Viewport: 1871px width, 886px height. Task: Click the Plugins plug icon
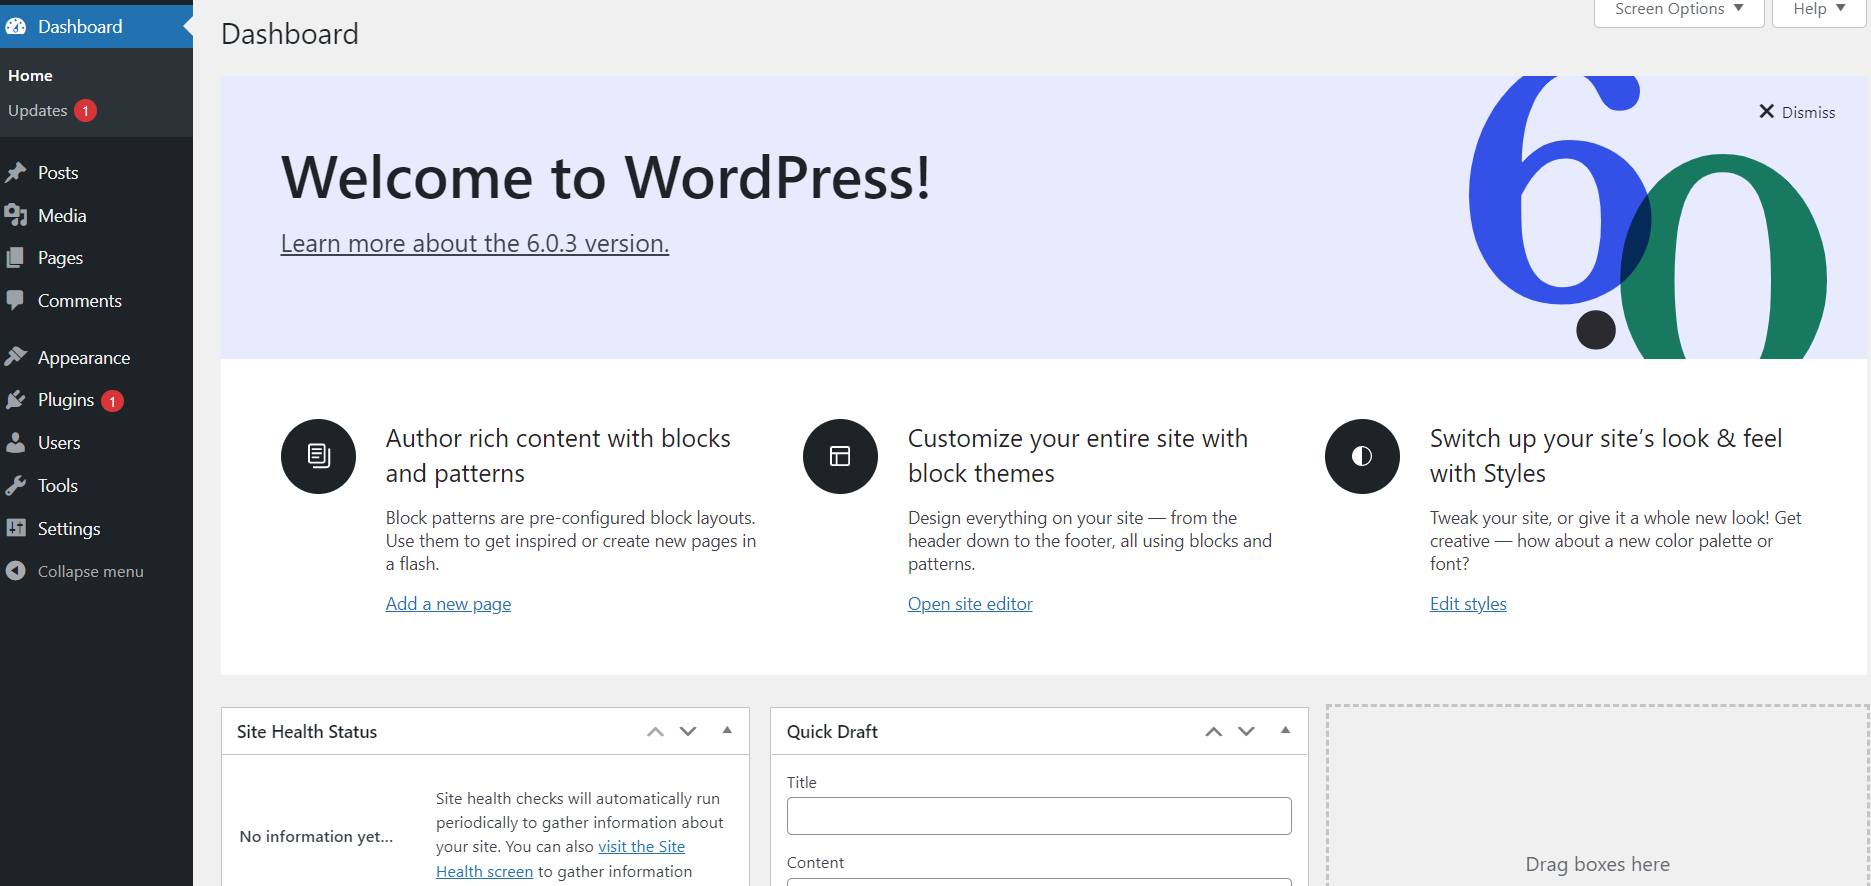pyautogui.click(x=15, y=400)
